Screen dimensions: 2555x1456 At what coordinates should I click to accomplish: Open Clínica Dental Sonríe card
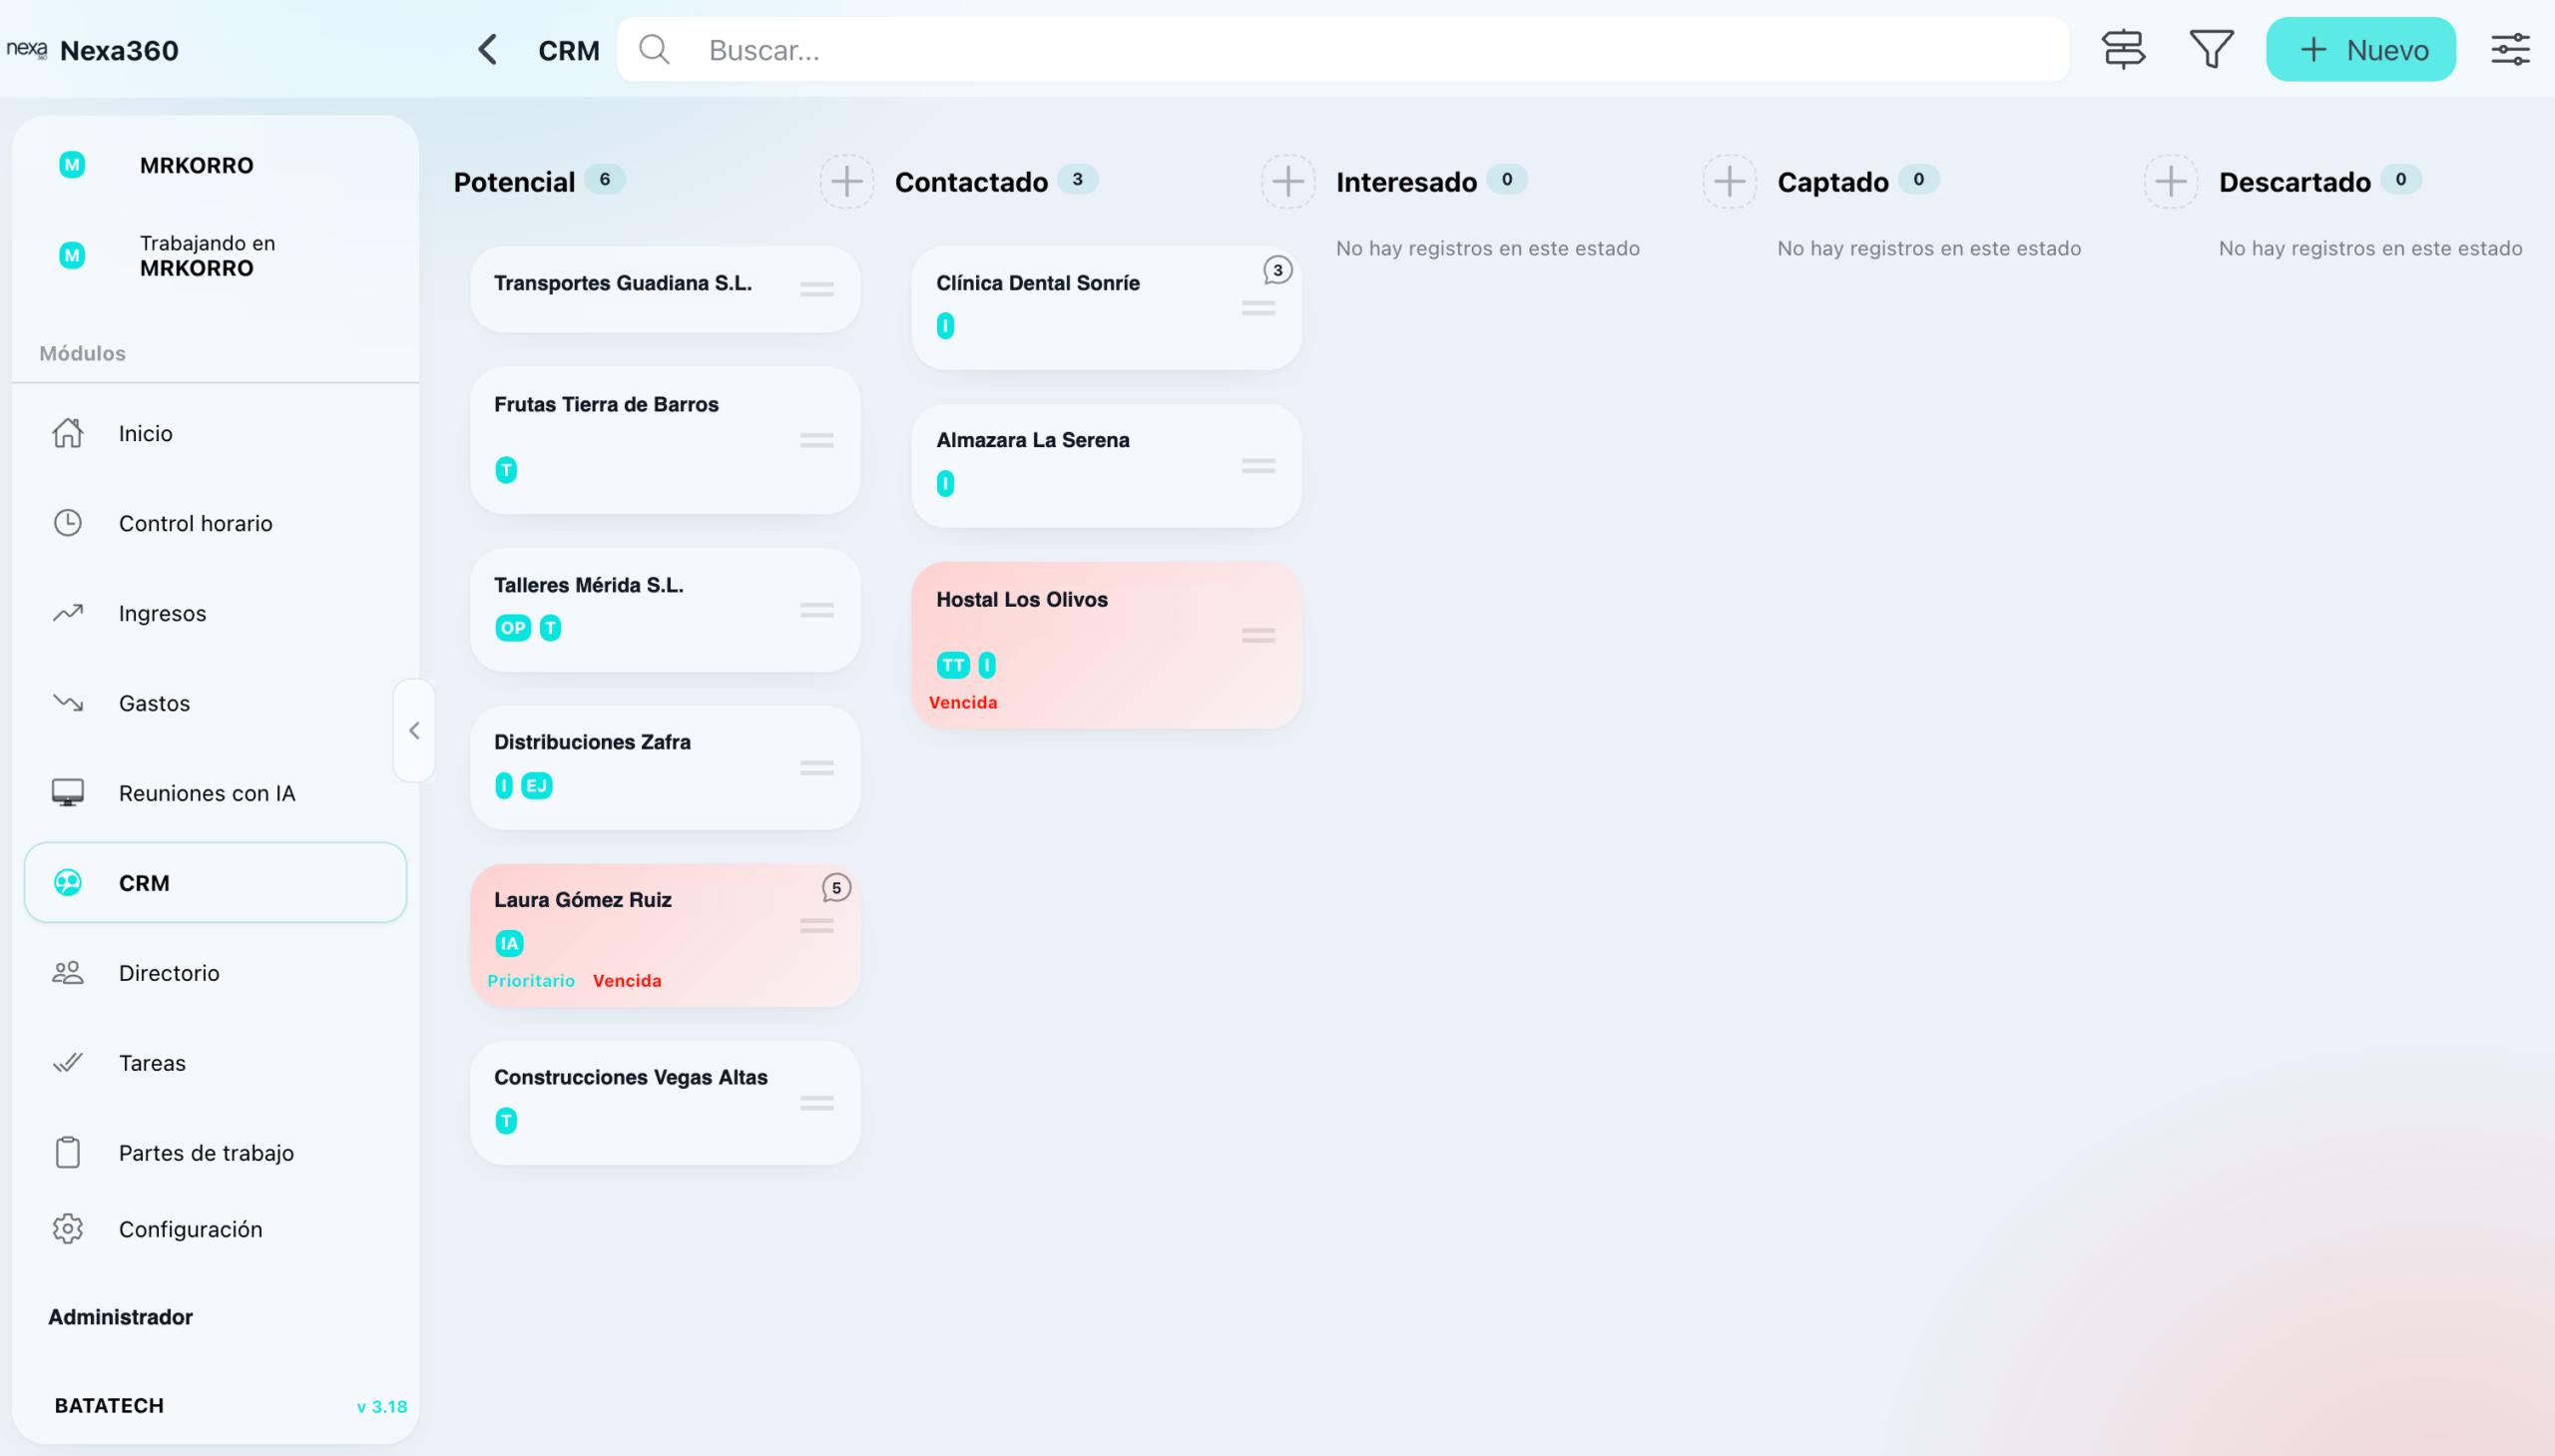1106,308
